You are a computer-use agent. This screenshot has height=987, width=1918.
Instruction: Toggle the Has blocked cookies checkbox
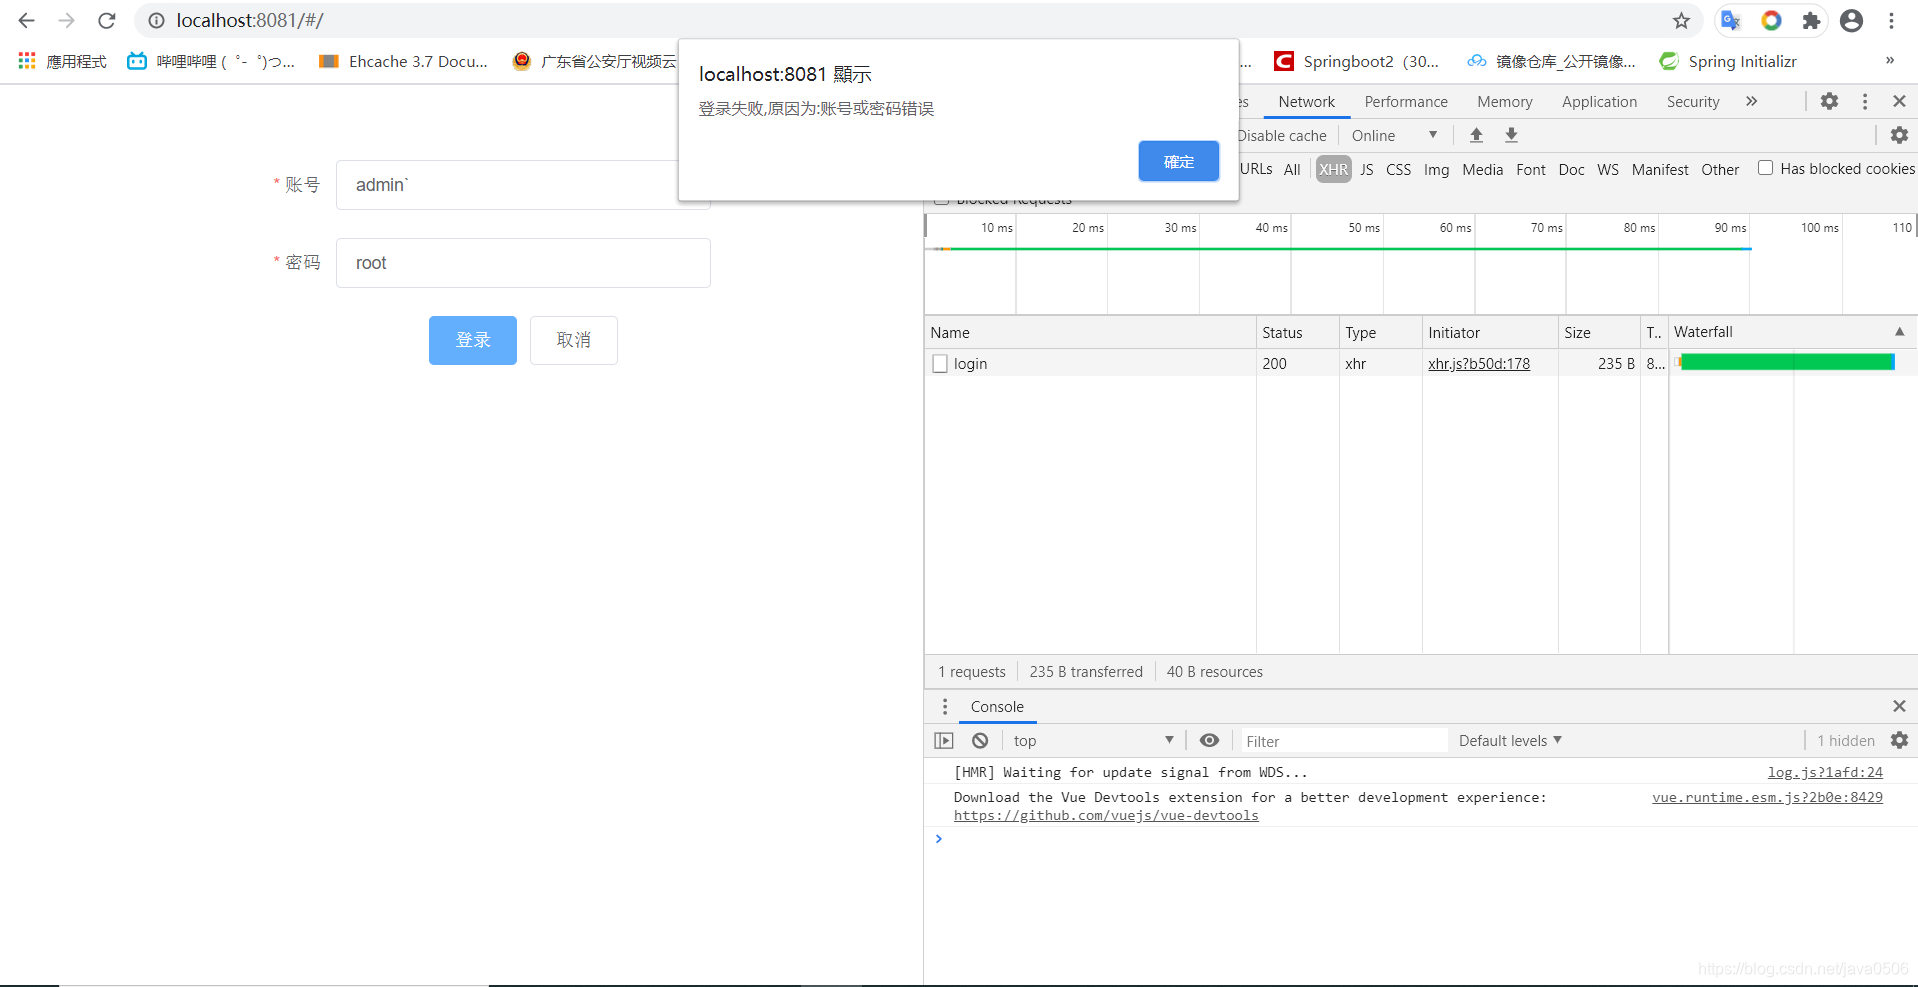[x=1765, y=168]
